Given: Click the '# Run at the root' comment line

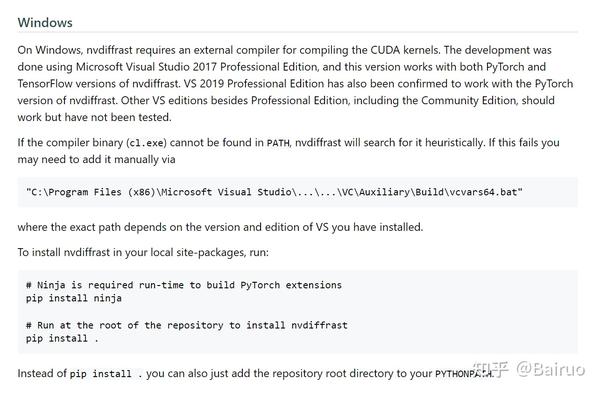Looking at the screenshot, I should tap(187, 325).
